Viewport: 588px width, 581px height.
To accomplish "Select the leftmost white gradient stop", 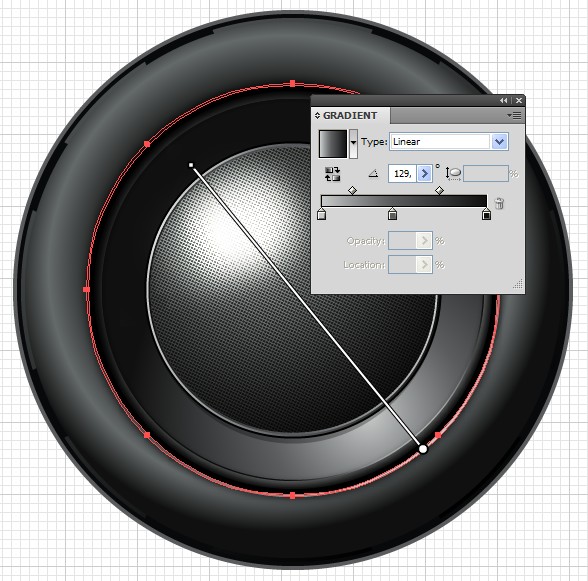I will [x=321, y=214].
